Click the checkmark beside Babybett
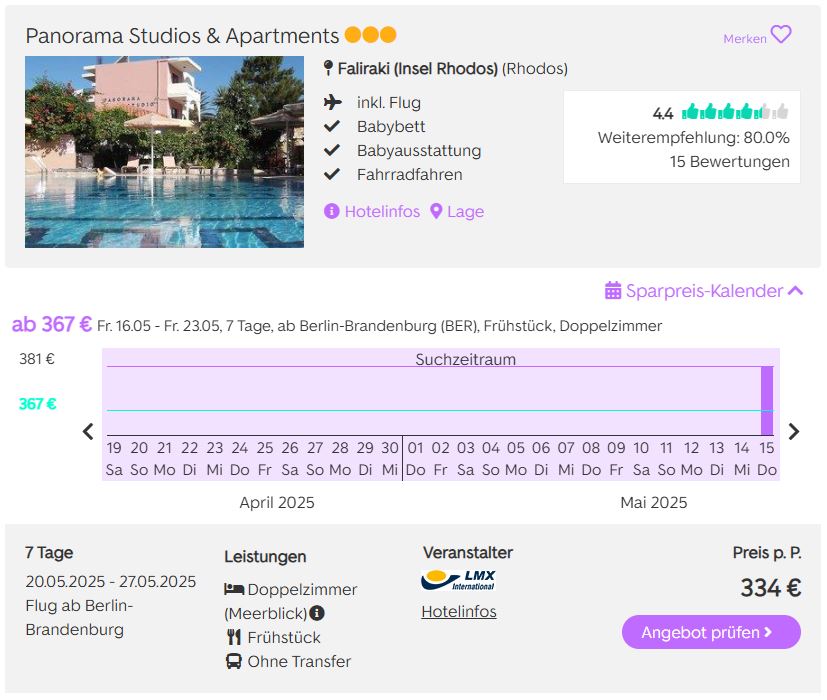The height and width of the screenshot is (700, 827). (332, 126)
